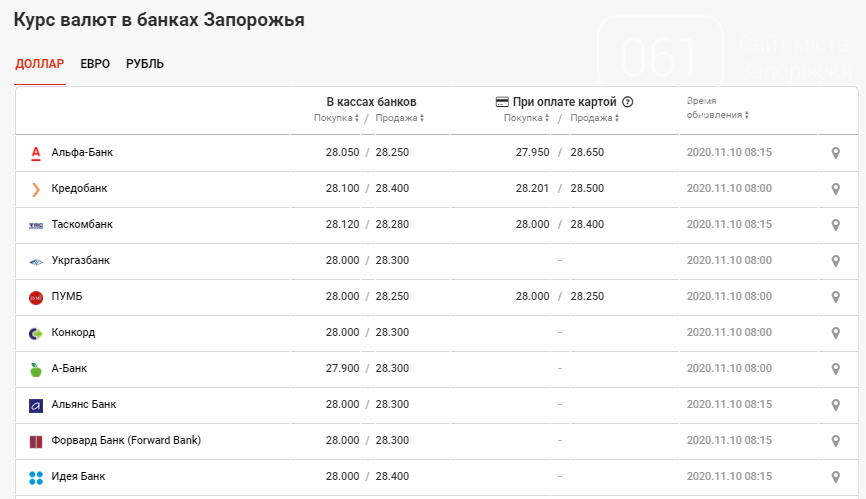Open the Конкорд link
Screen dimensions: 866x499
click(x=73, y=332)
